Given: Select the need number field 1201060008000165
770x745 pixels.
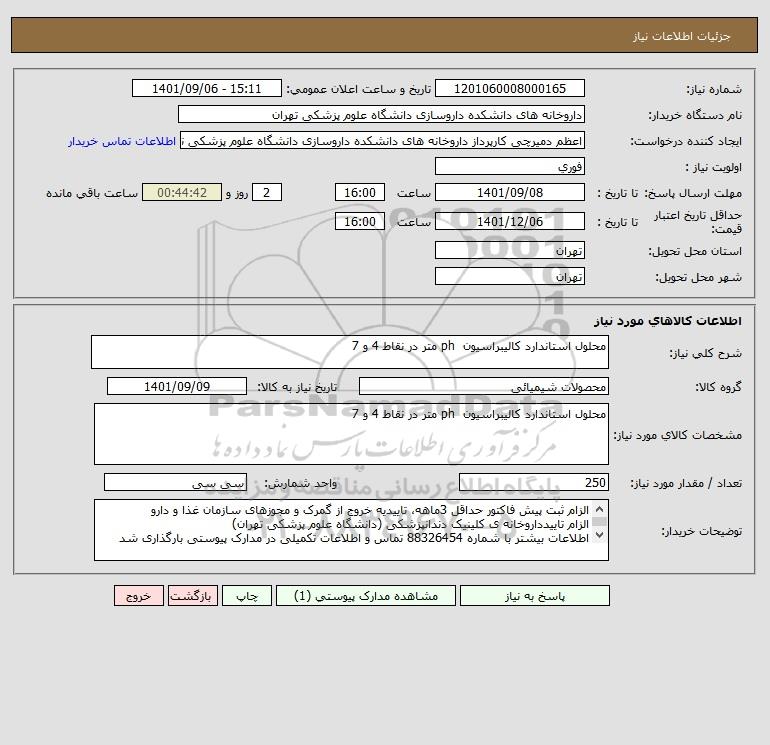Looking at the screenshot, I should pyautogui.click(x=510, y=88).
